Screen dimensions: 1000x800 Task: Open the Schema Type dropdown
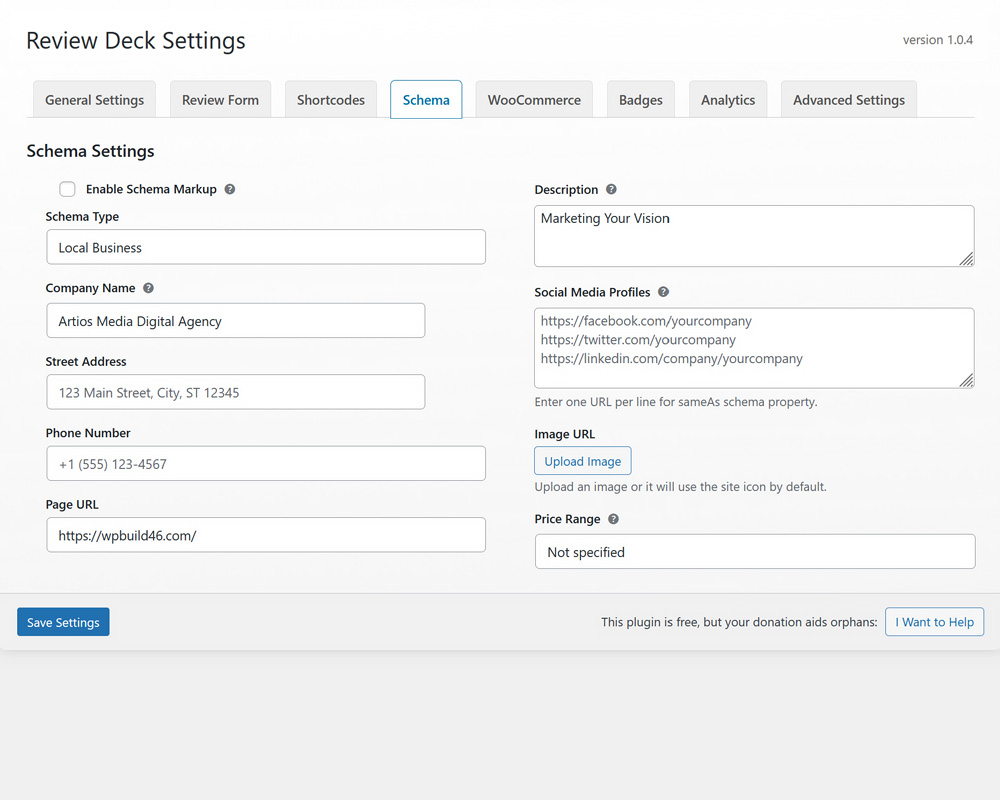(x=265, y=247)
